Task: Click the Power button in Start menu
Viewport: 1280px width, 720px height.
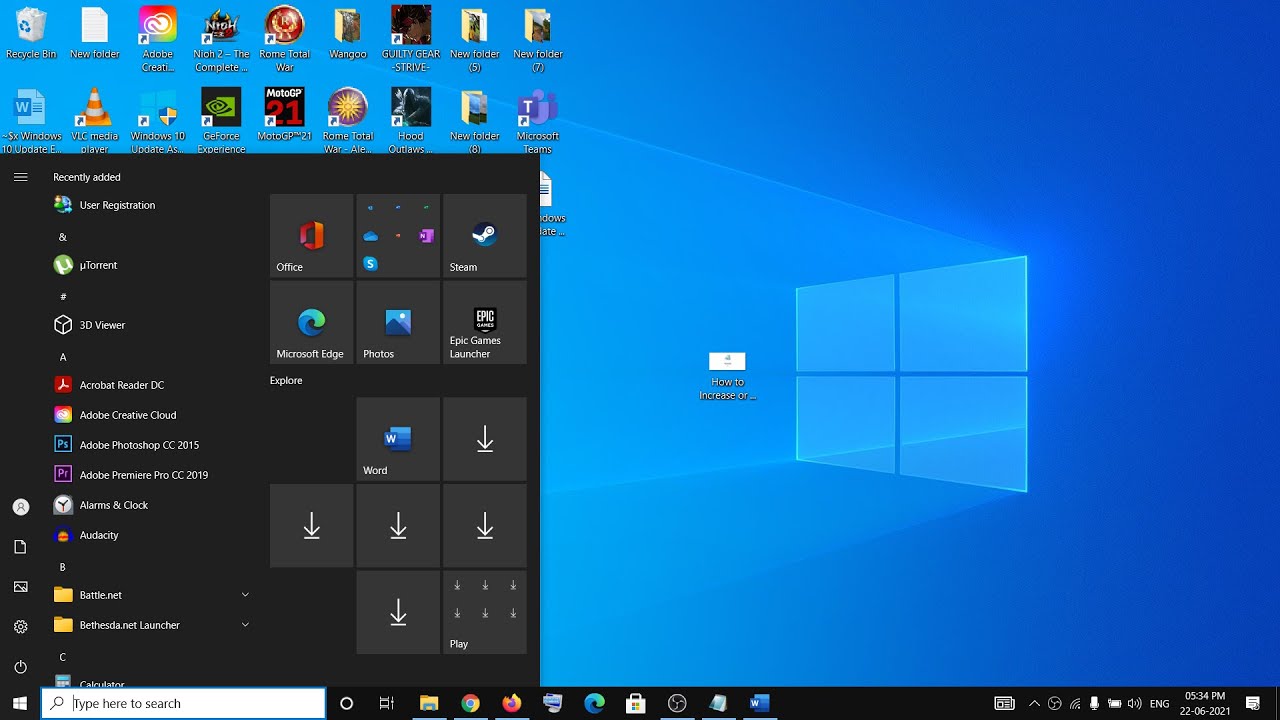Action: pyautogui.click(x=20, y=667)
